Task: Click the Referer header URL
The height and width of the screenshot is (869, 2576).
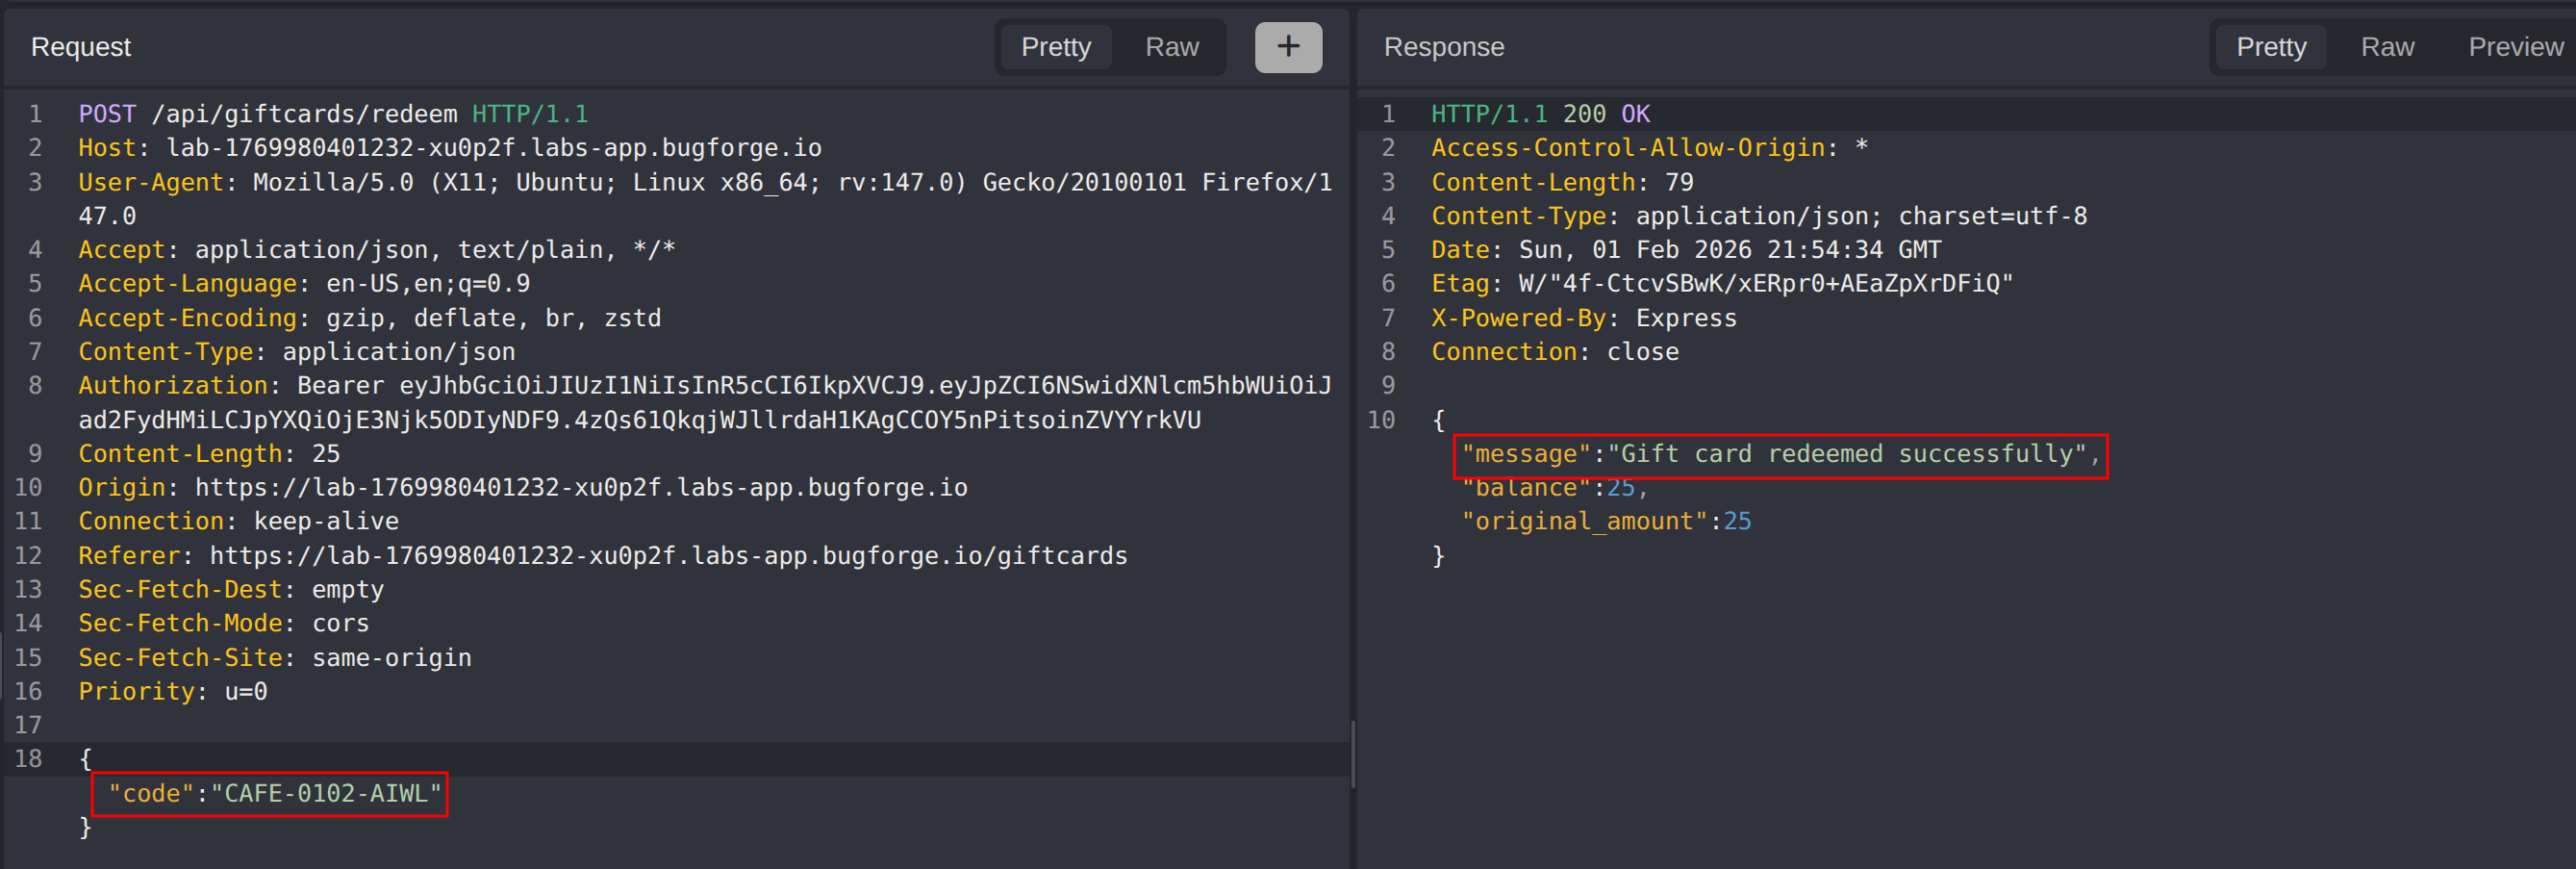Action: pyautogui.click(x=667, y=556)
